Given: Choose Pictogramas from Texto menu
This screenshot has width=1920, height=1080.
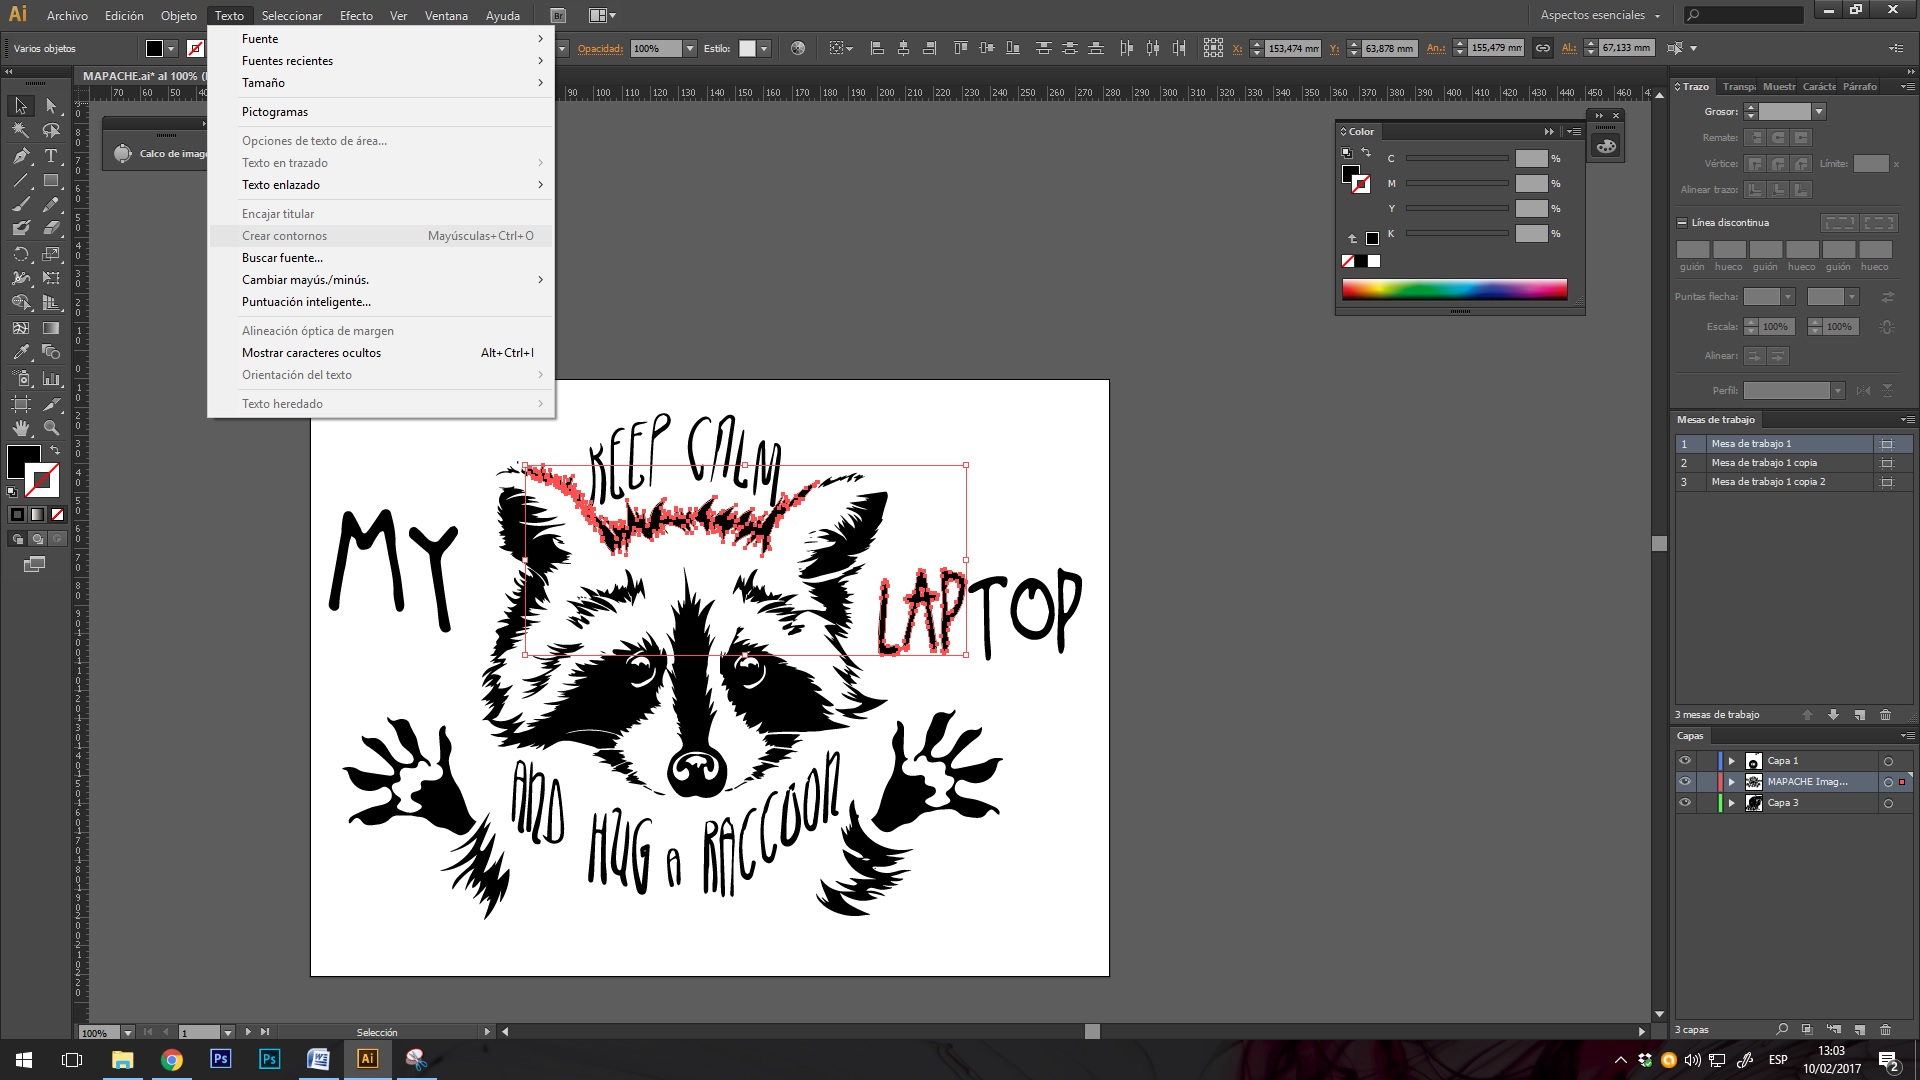Looking at the screenshot, I should pos(380,112).
